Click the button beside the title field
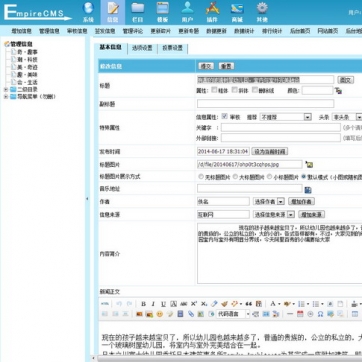The width and height of the screenshot is (362, 362). pos(346,80)
